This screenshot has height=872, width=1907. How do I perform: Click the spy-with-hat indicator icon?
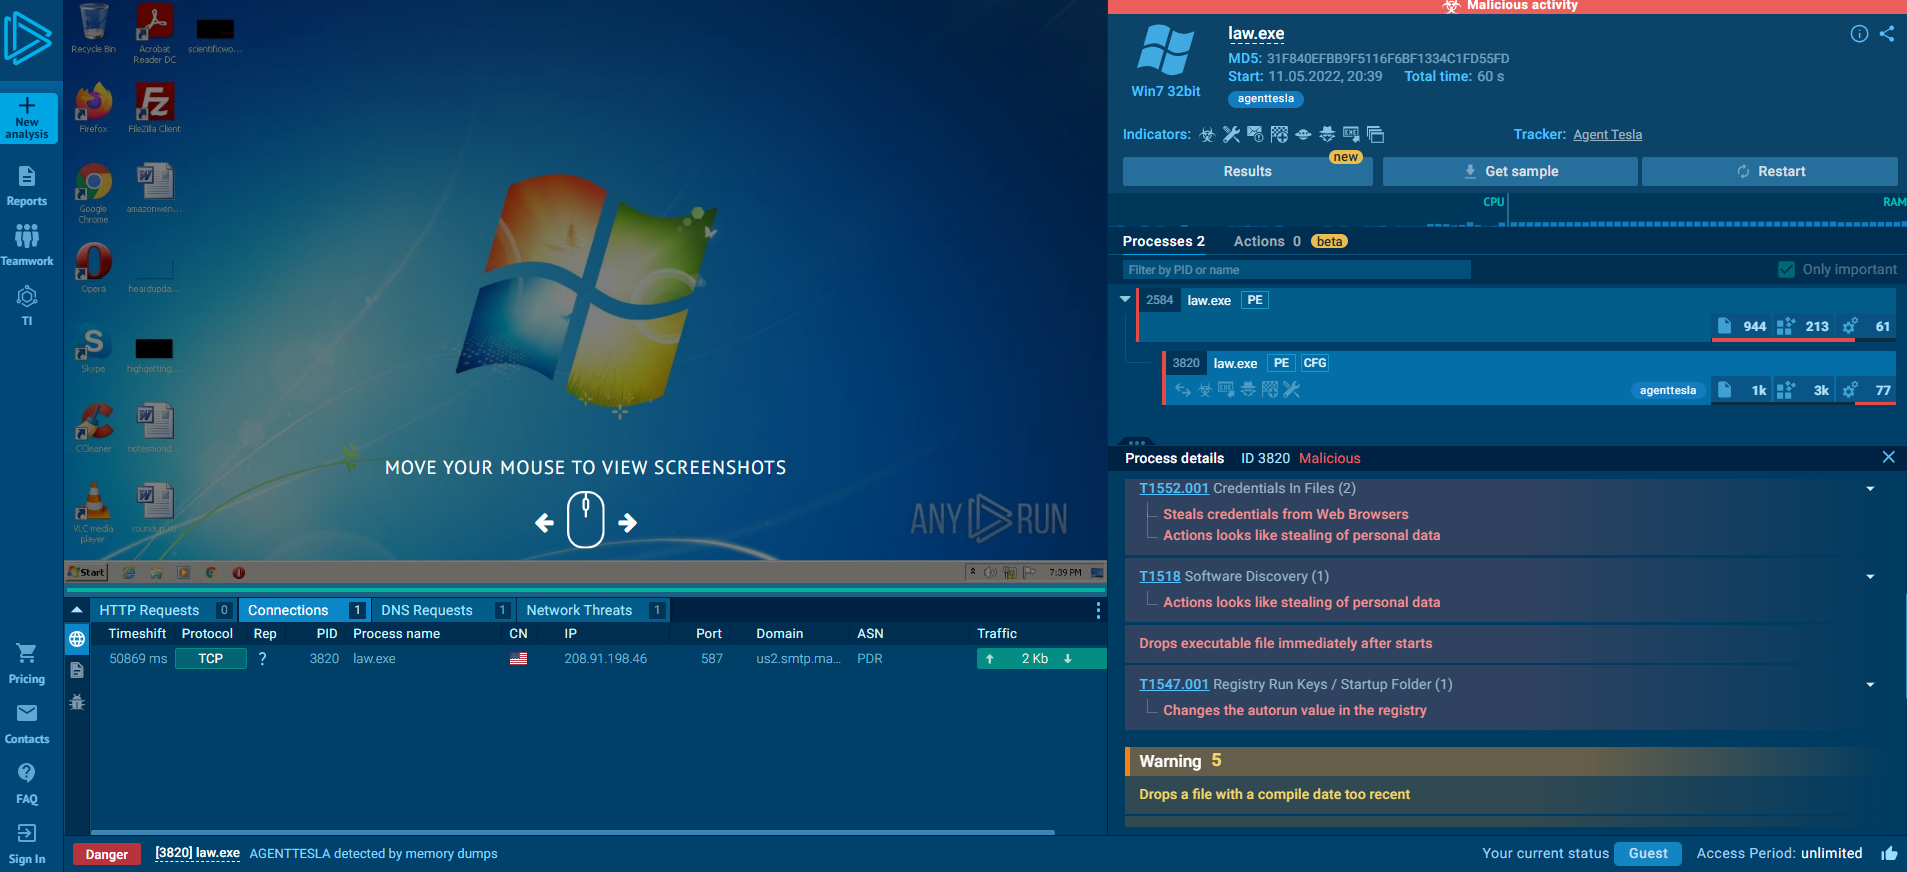1327,135
